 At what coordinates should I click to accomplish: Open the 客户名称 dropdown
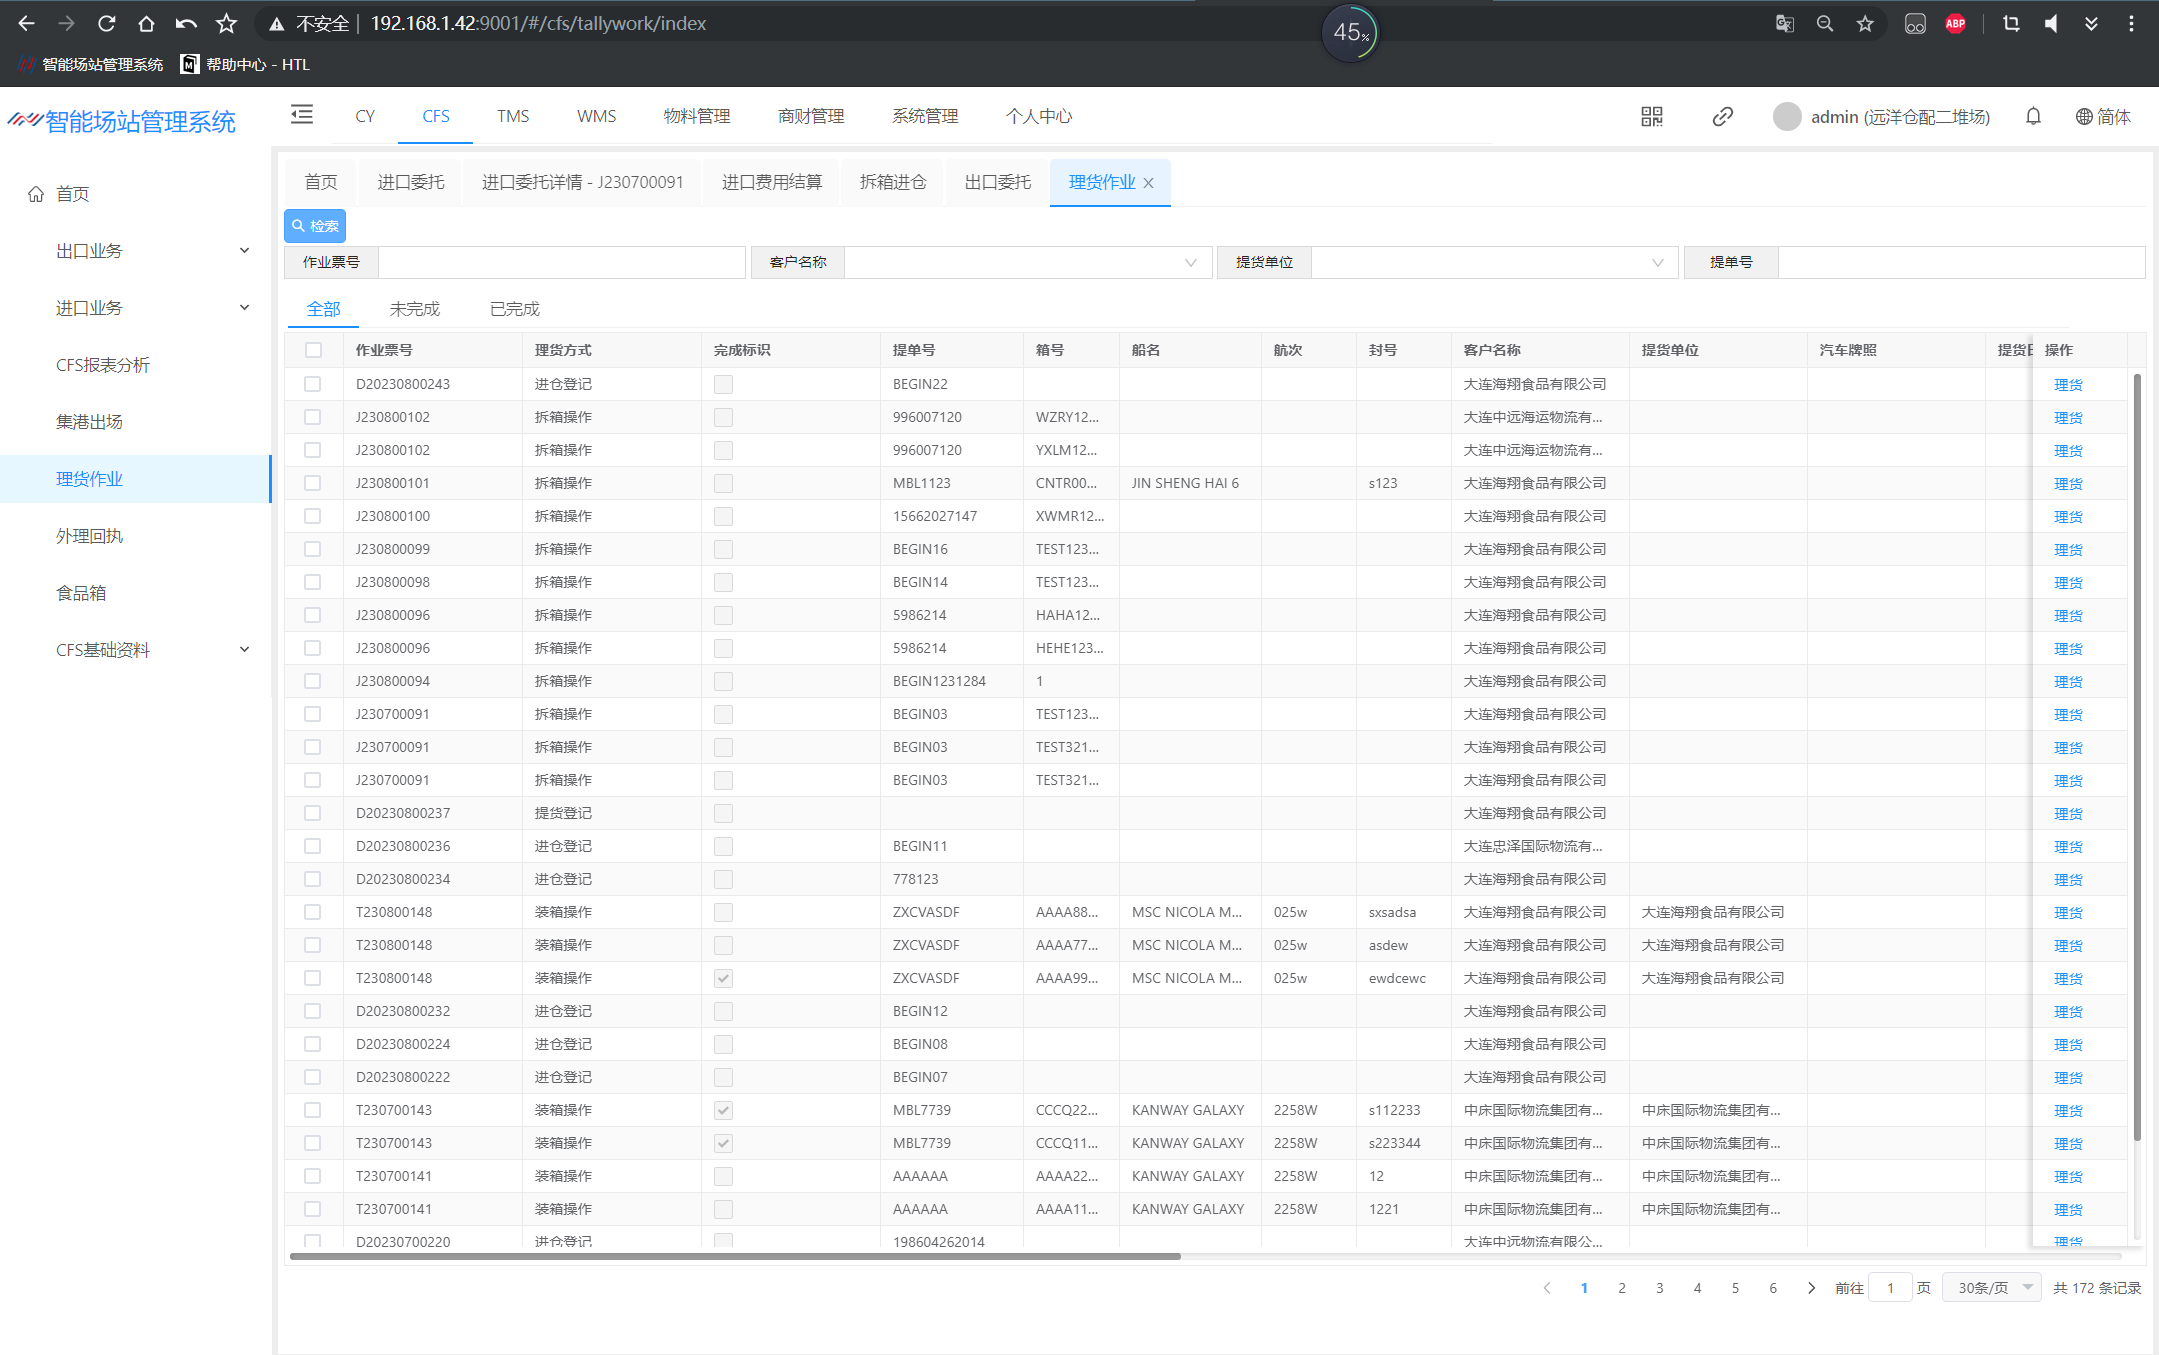click(1028, 262)
